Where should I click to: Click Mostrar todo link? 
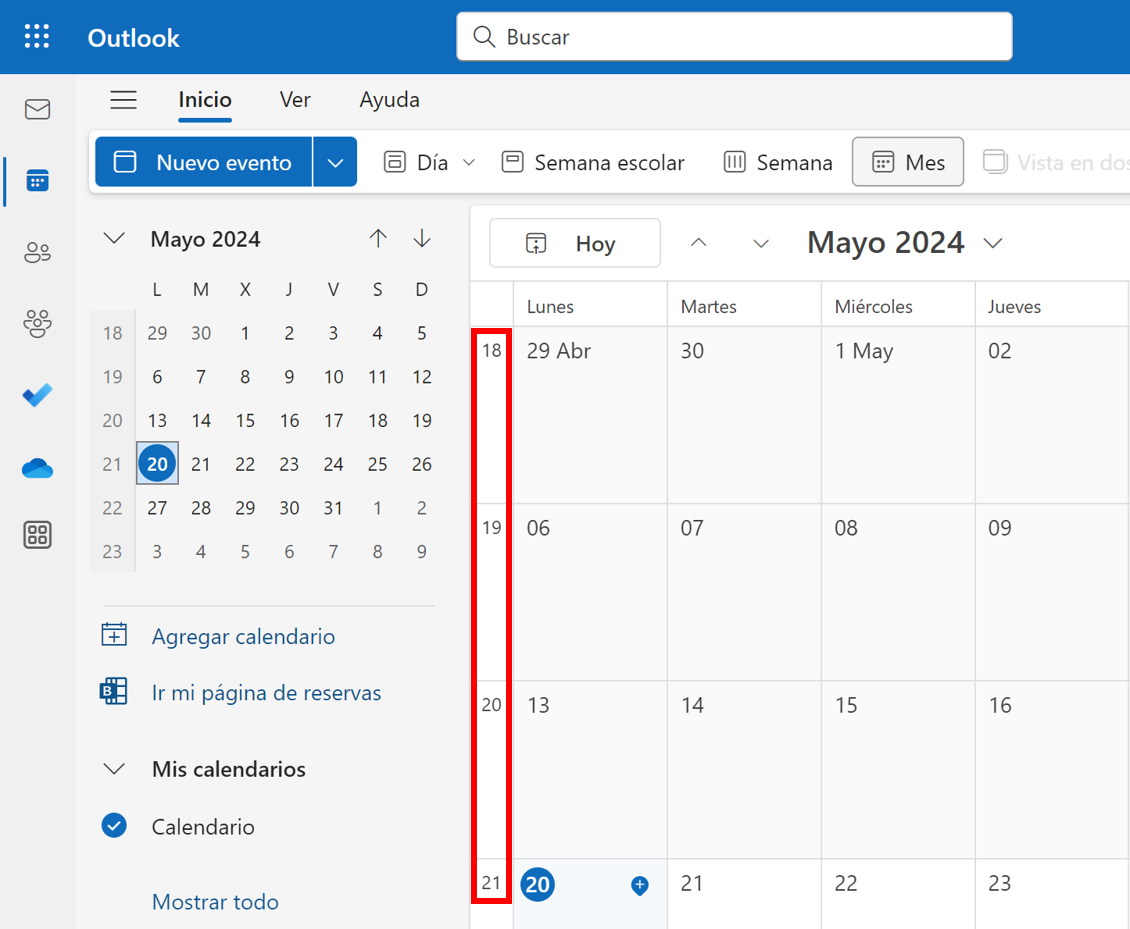pyautogui.click(x=215, y=902)
